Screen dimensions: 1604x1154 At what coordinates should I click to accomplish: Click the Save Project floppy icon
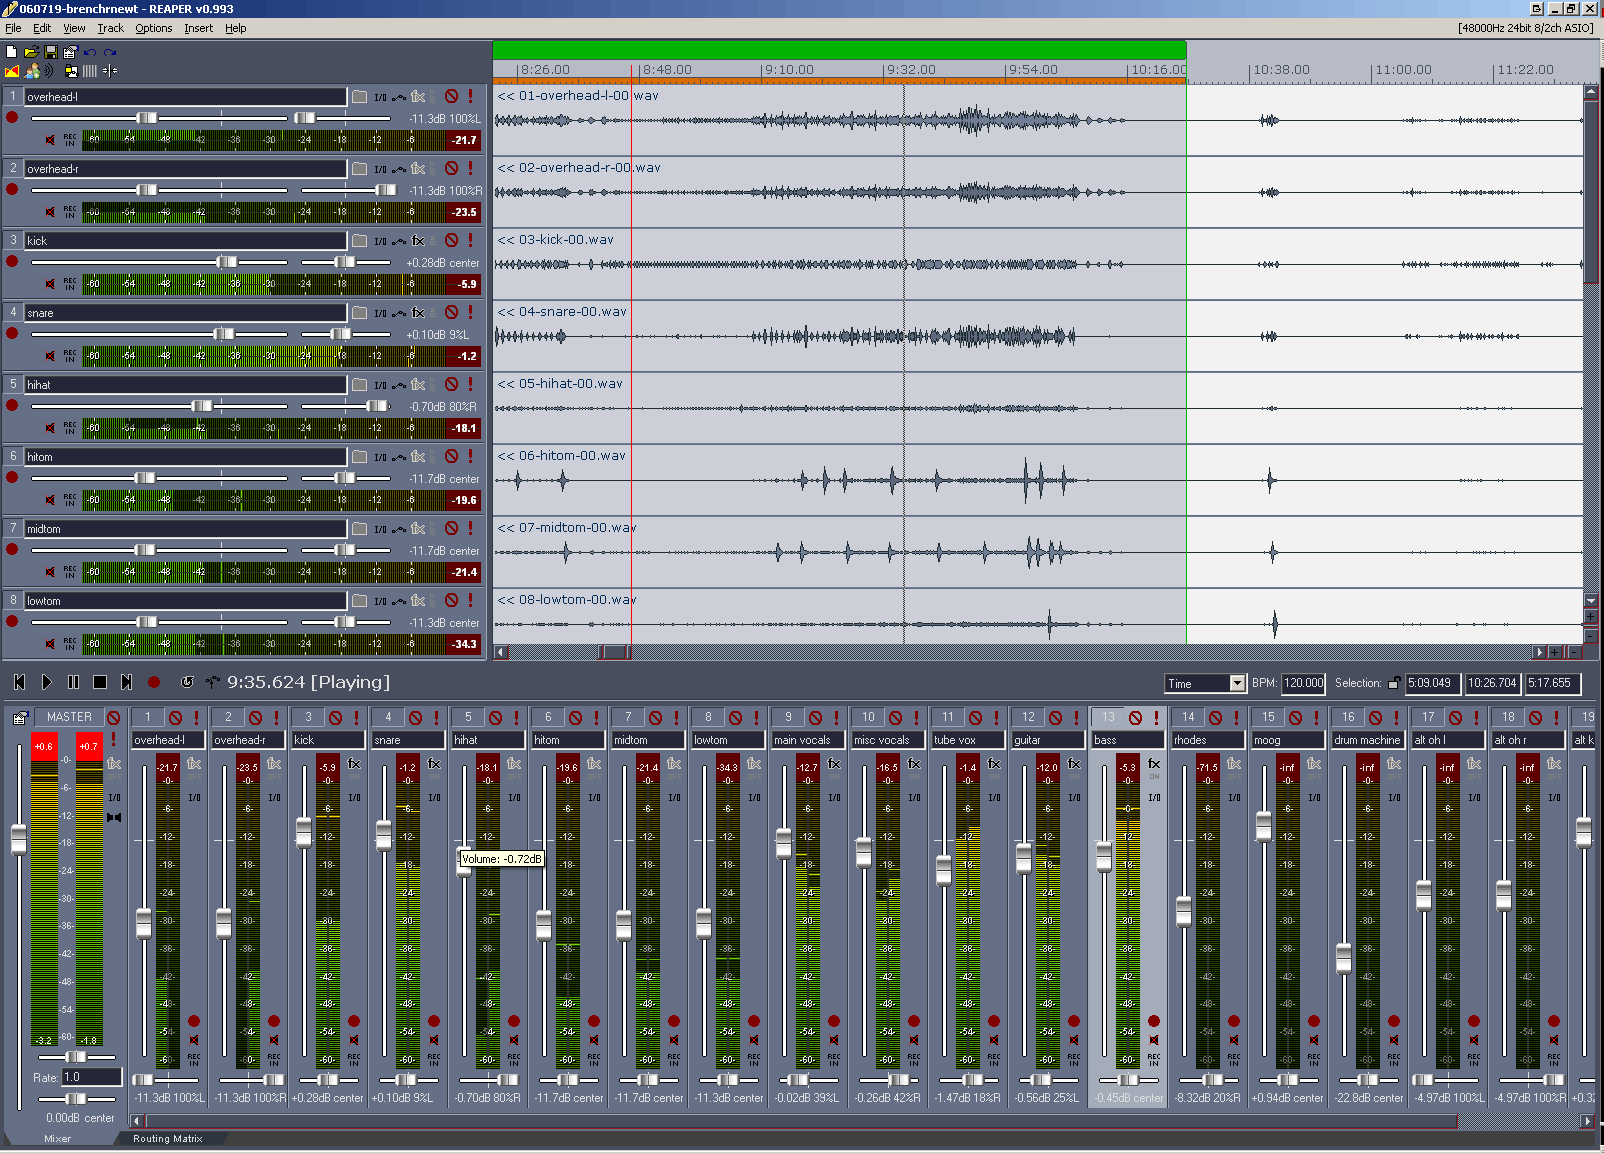50,52
